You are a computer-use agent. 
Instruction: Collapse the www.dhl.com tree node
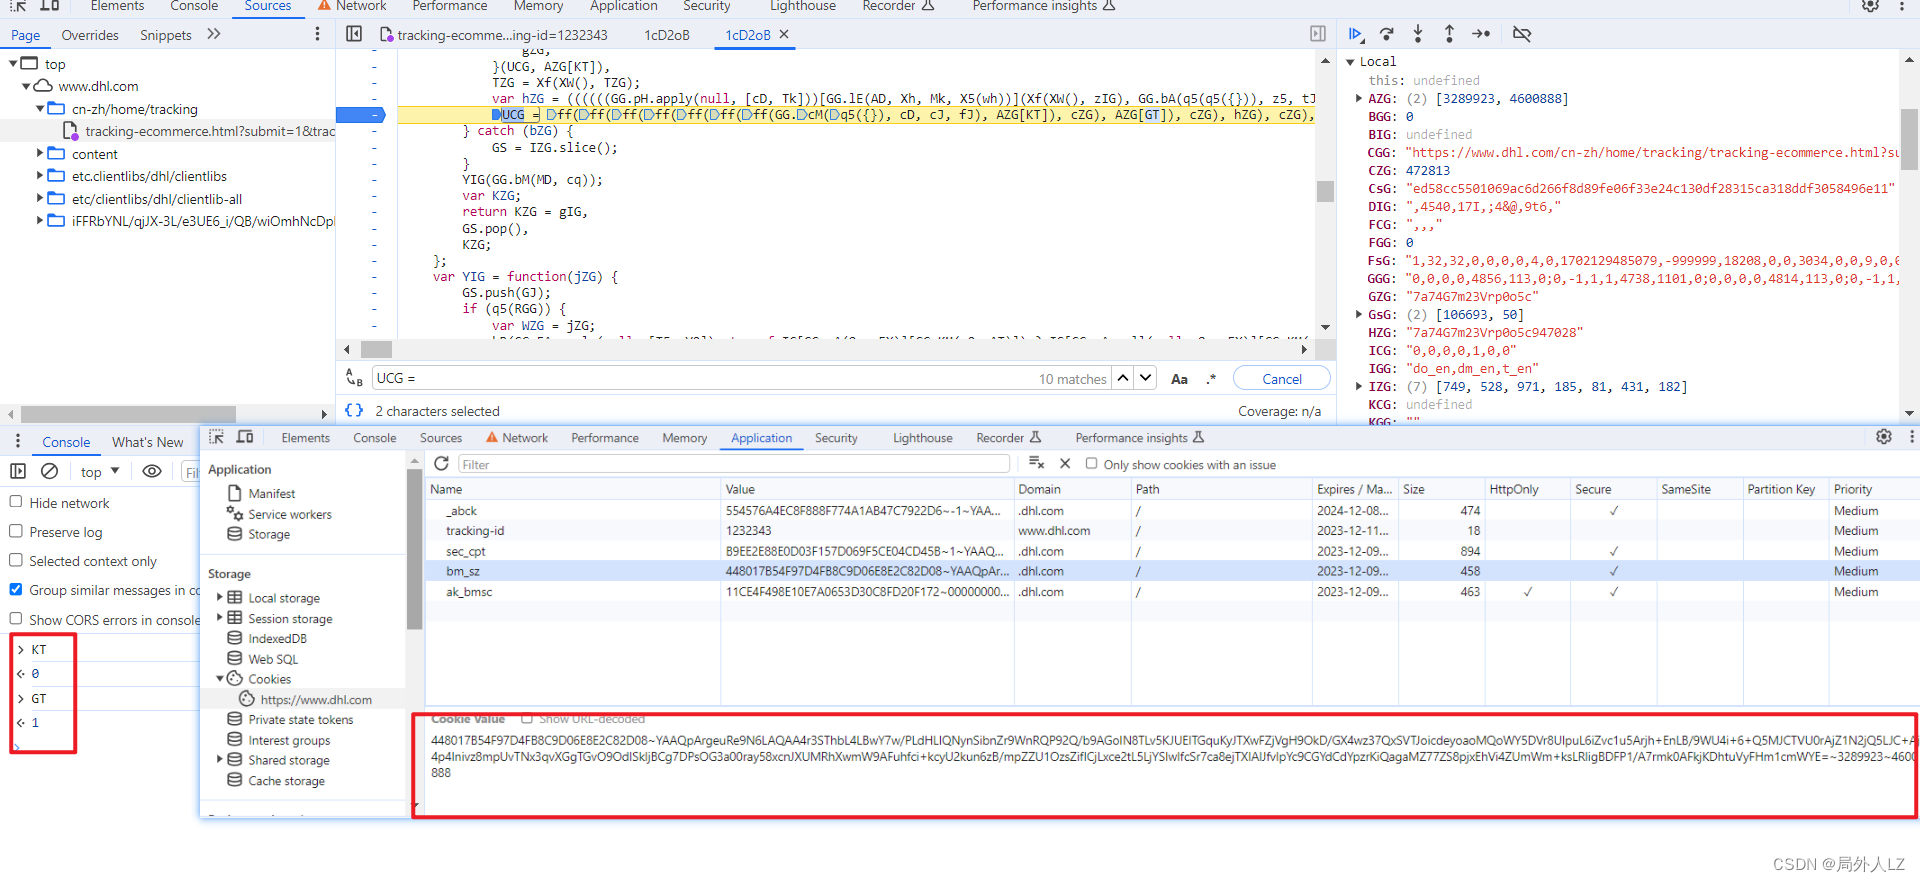click(x=27, y=86)
